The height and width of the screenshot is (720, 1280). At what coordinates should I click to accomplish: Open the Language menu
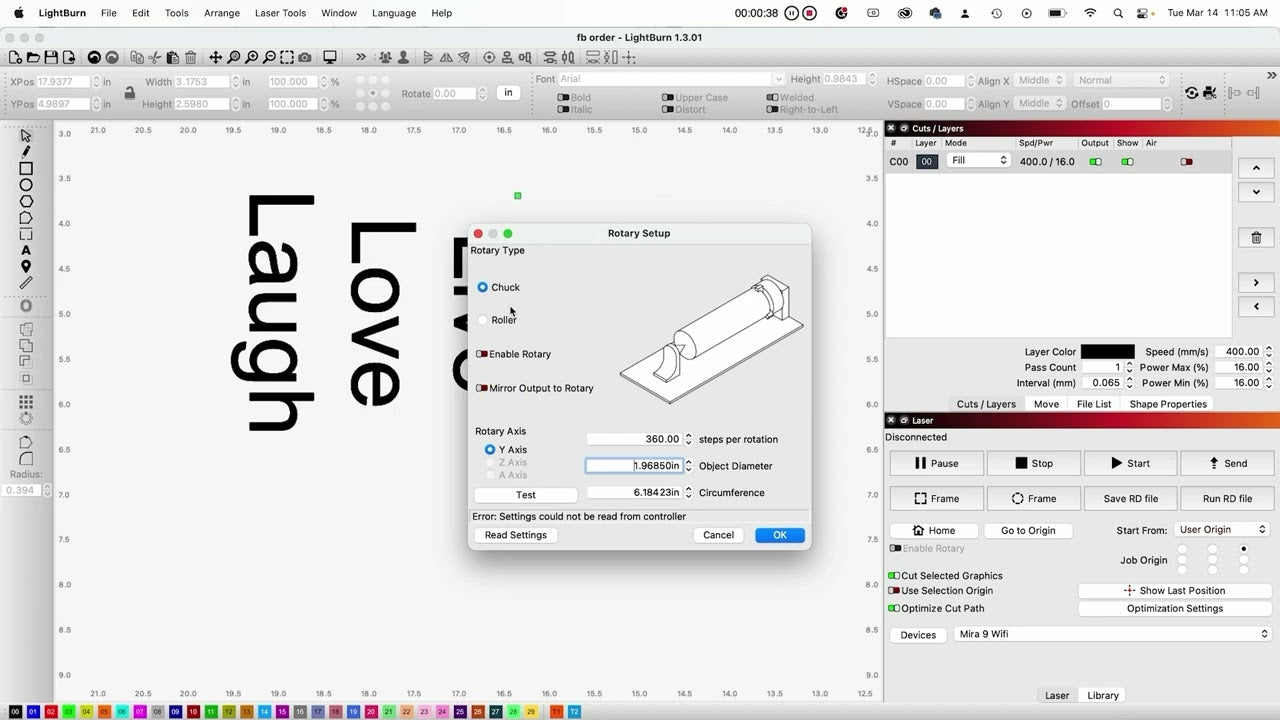(393, 13)
